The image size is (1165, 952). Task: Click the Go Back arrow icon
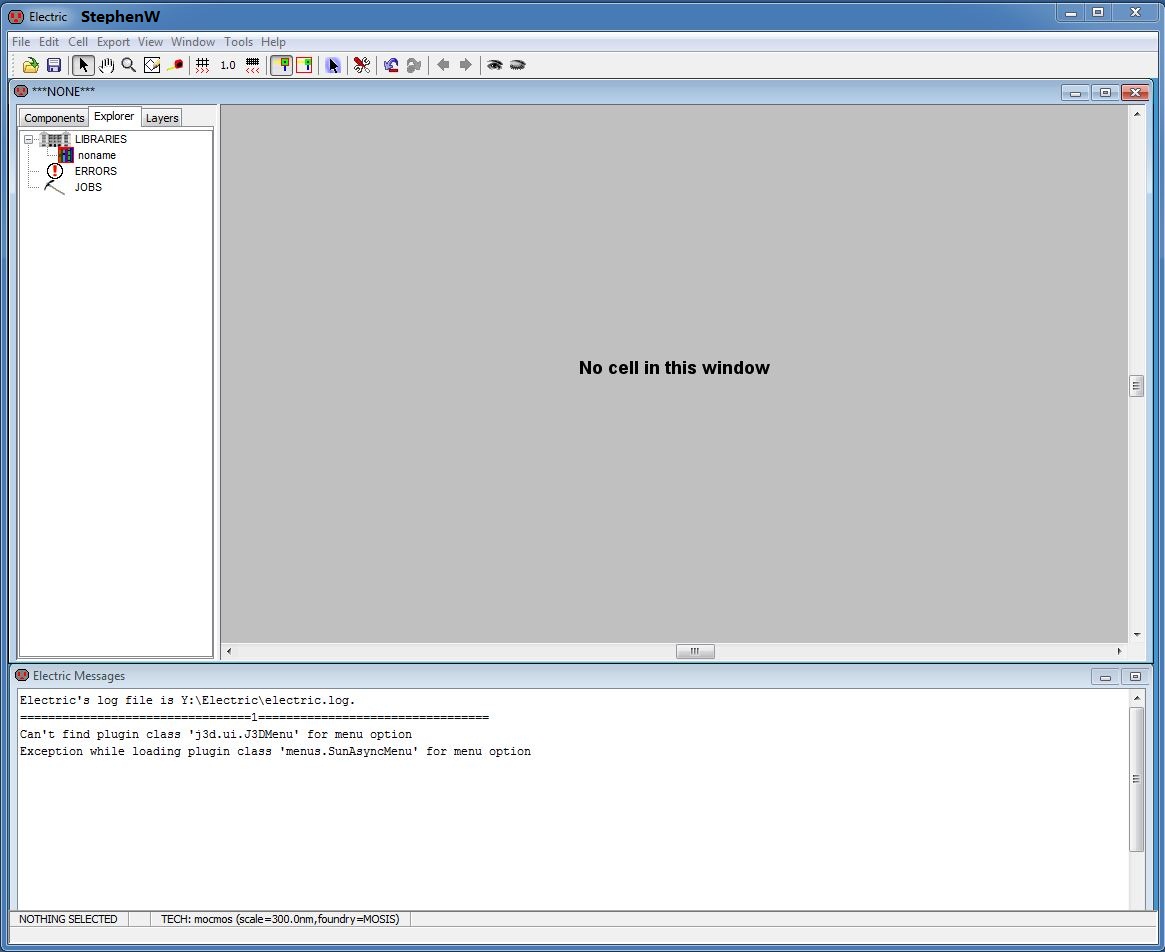coord(443,65)
